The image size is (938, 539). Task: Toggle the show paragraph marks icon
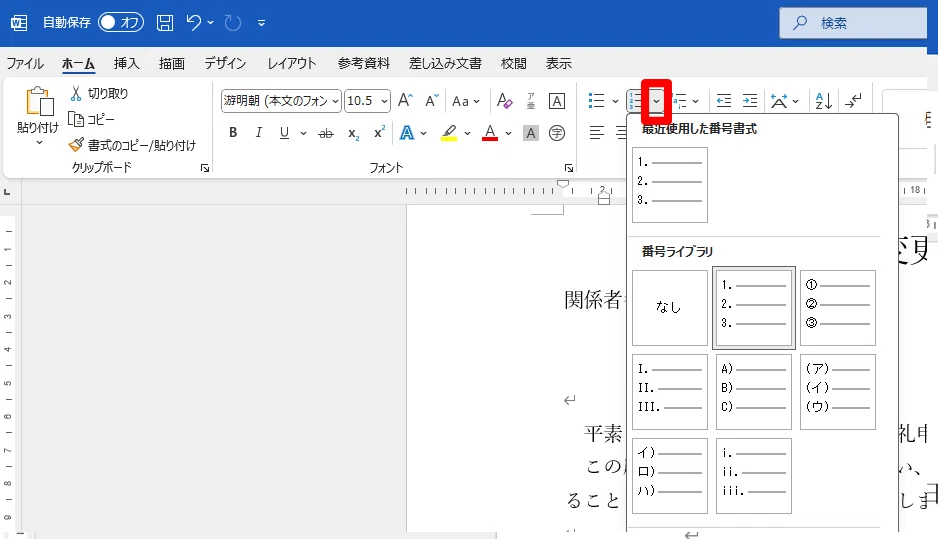[x=854, y=101]
